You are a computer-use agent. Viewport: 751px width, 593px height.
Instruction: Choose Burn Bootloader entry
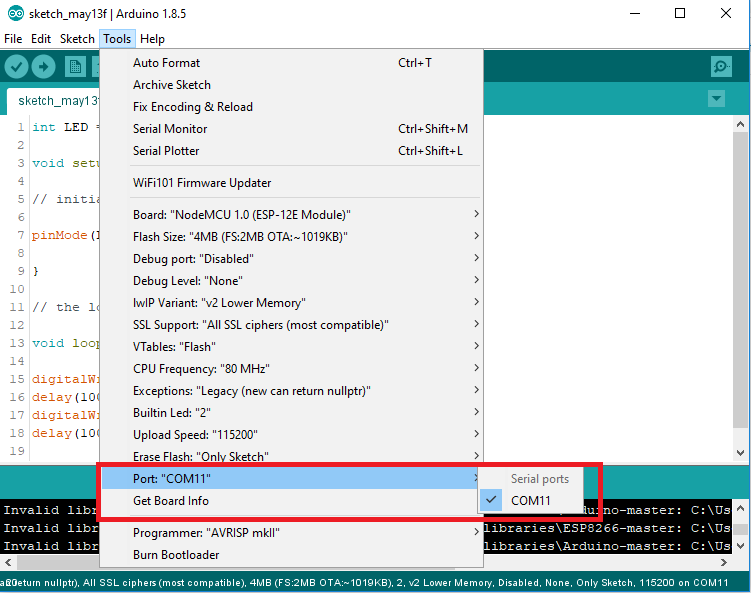coord(292,555)
